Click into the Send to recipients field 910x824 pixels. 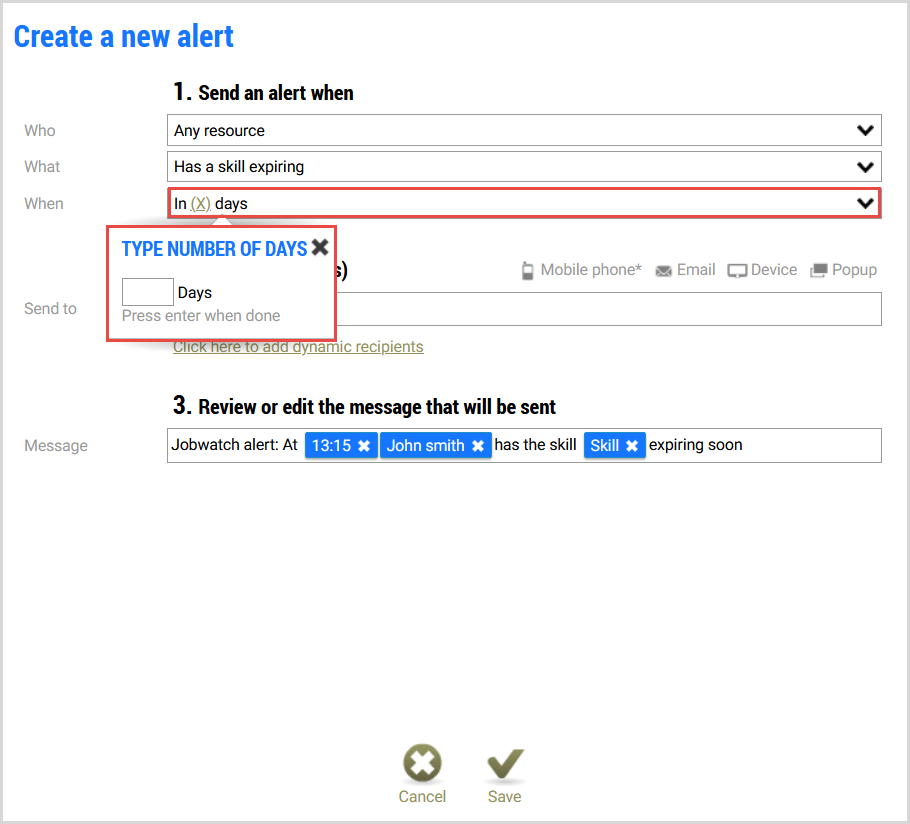click(608, 309)
